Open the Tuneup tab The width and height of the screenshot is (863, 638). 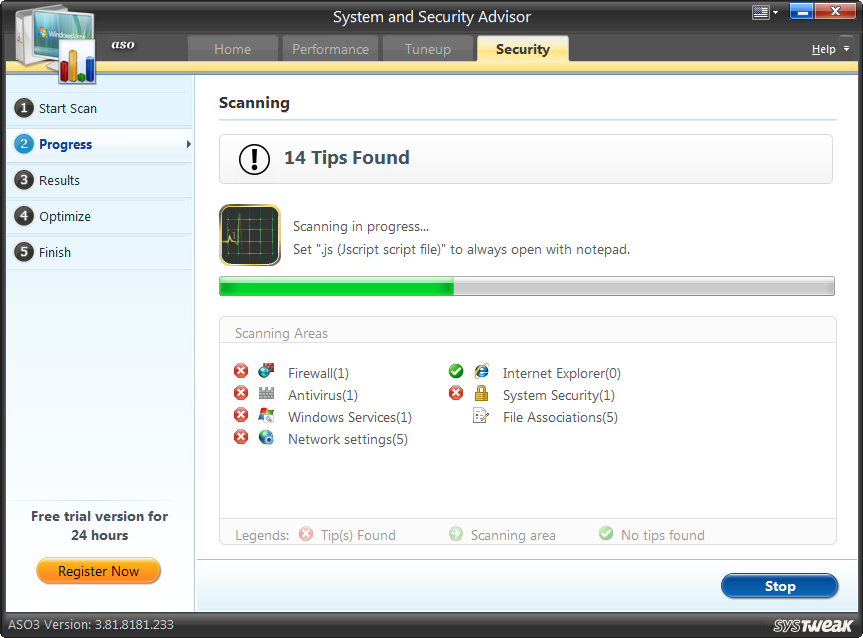[428, 48]
